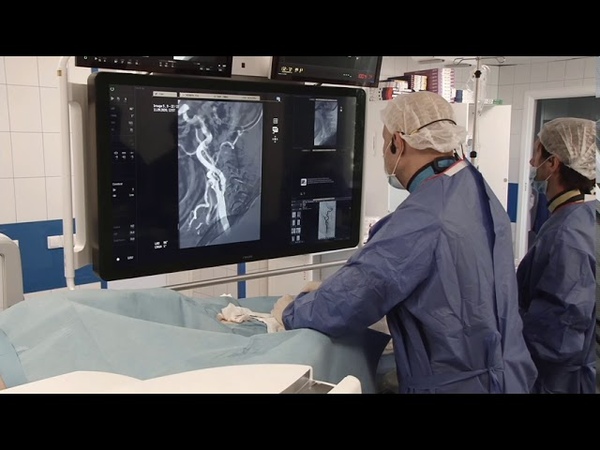This screenshot has height=450, width=600.
Task: Select the upper-right angiogram thumbnail
Action: 325,122
